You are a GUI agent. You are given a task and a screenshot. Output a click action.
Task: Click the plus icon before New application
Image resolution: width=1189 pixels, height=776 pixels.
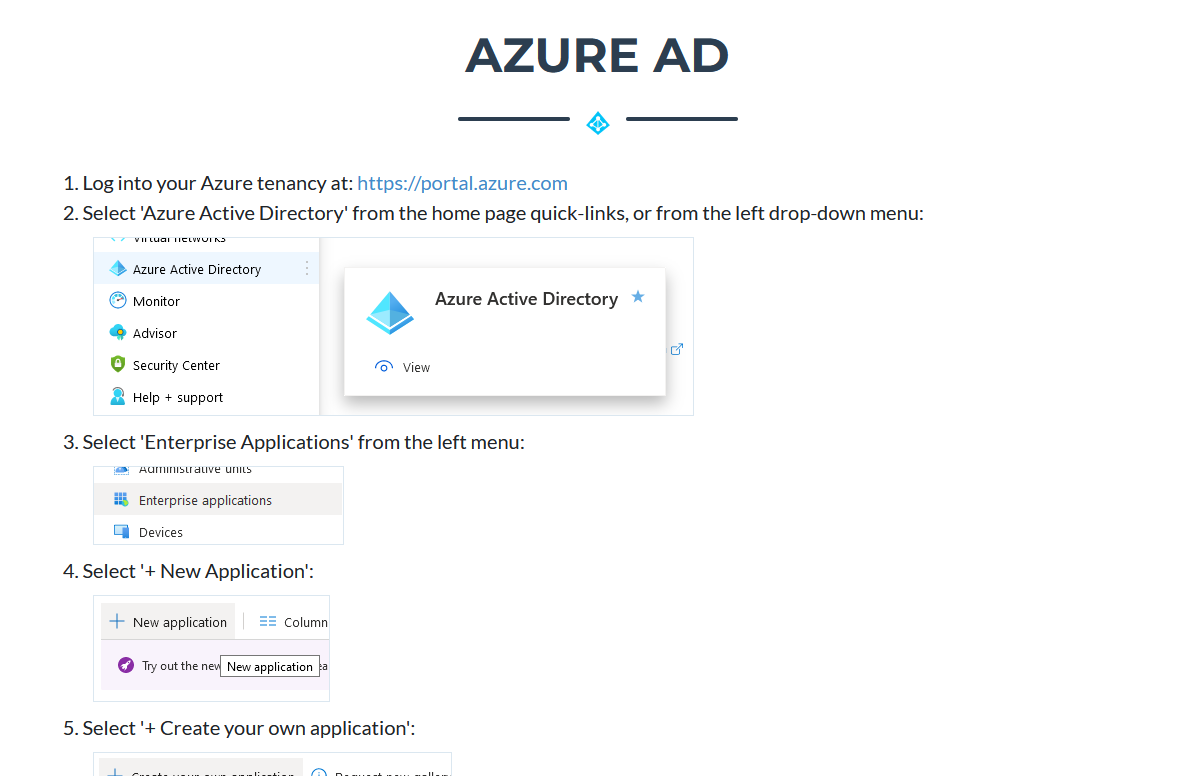click(x=117, y=621)
